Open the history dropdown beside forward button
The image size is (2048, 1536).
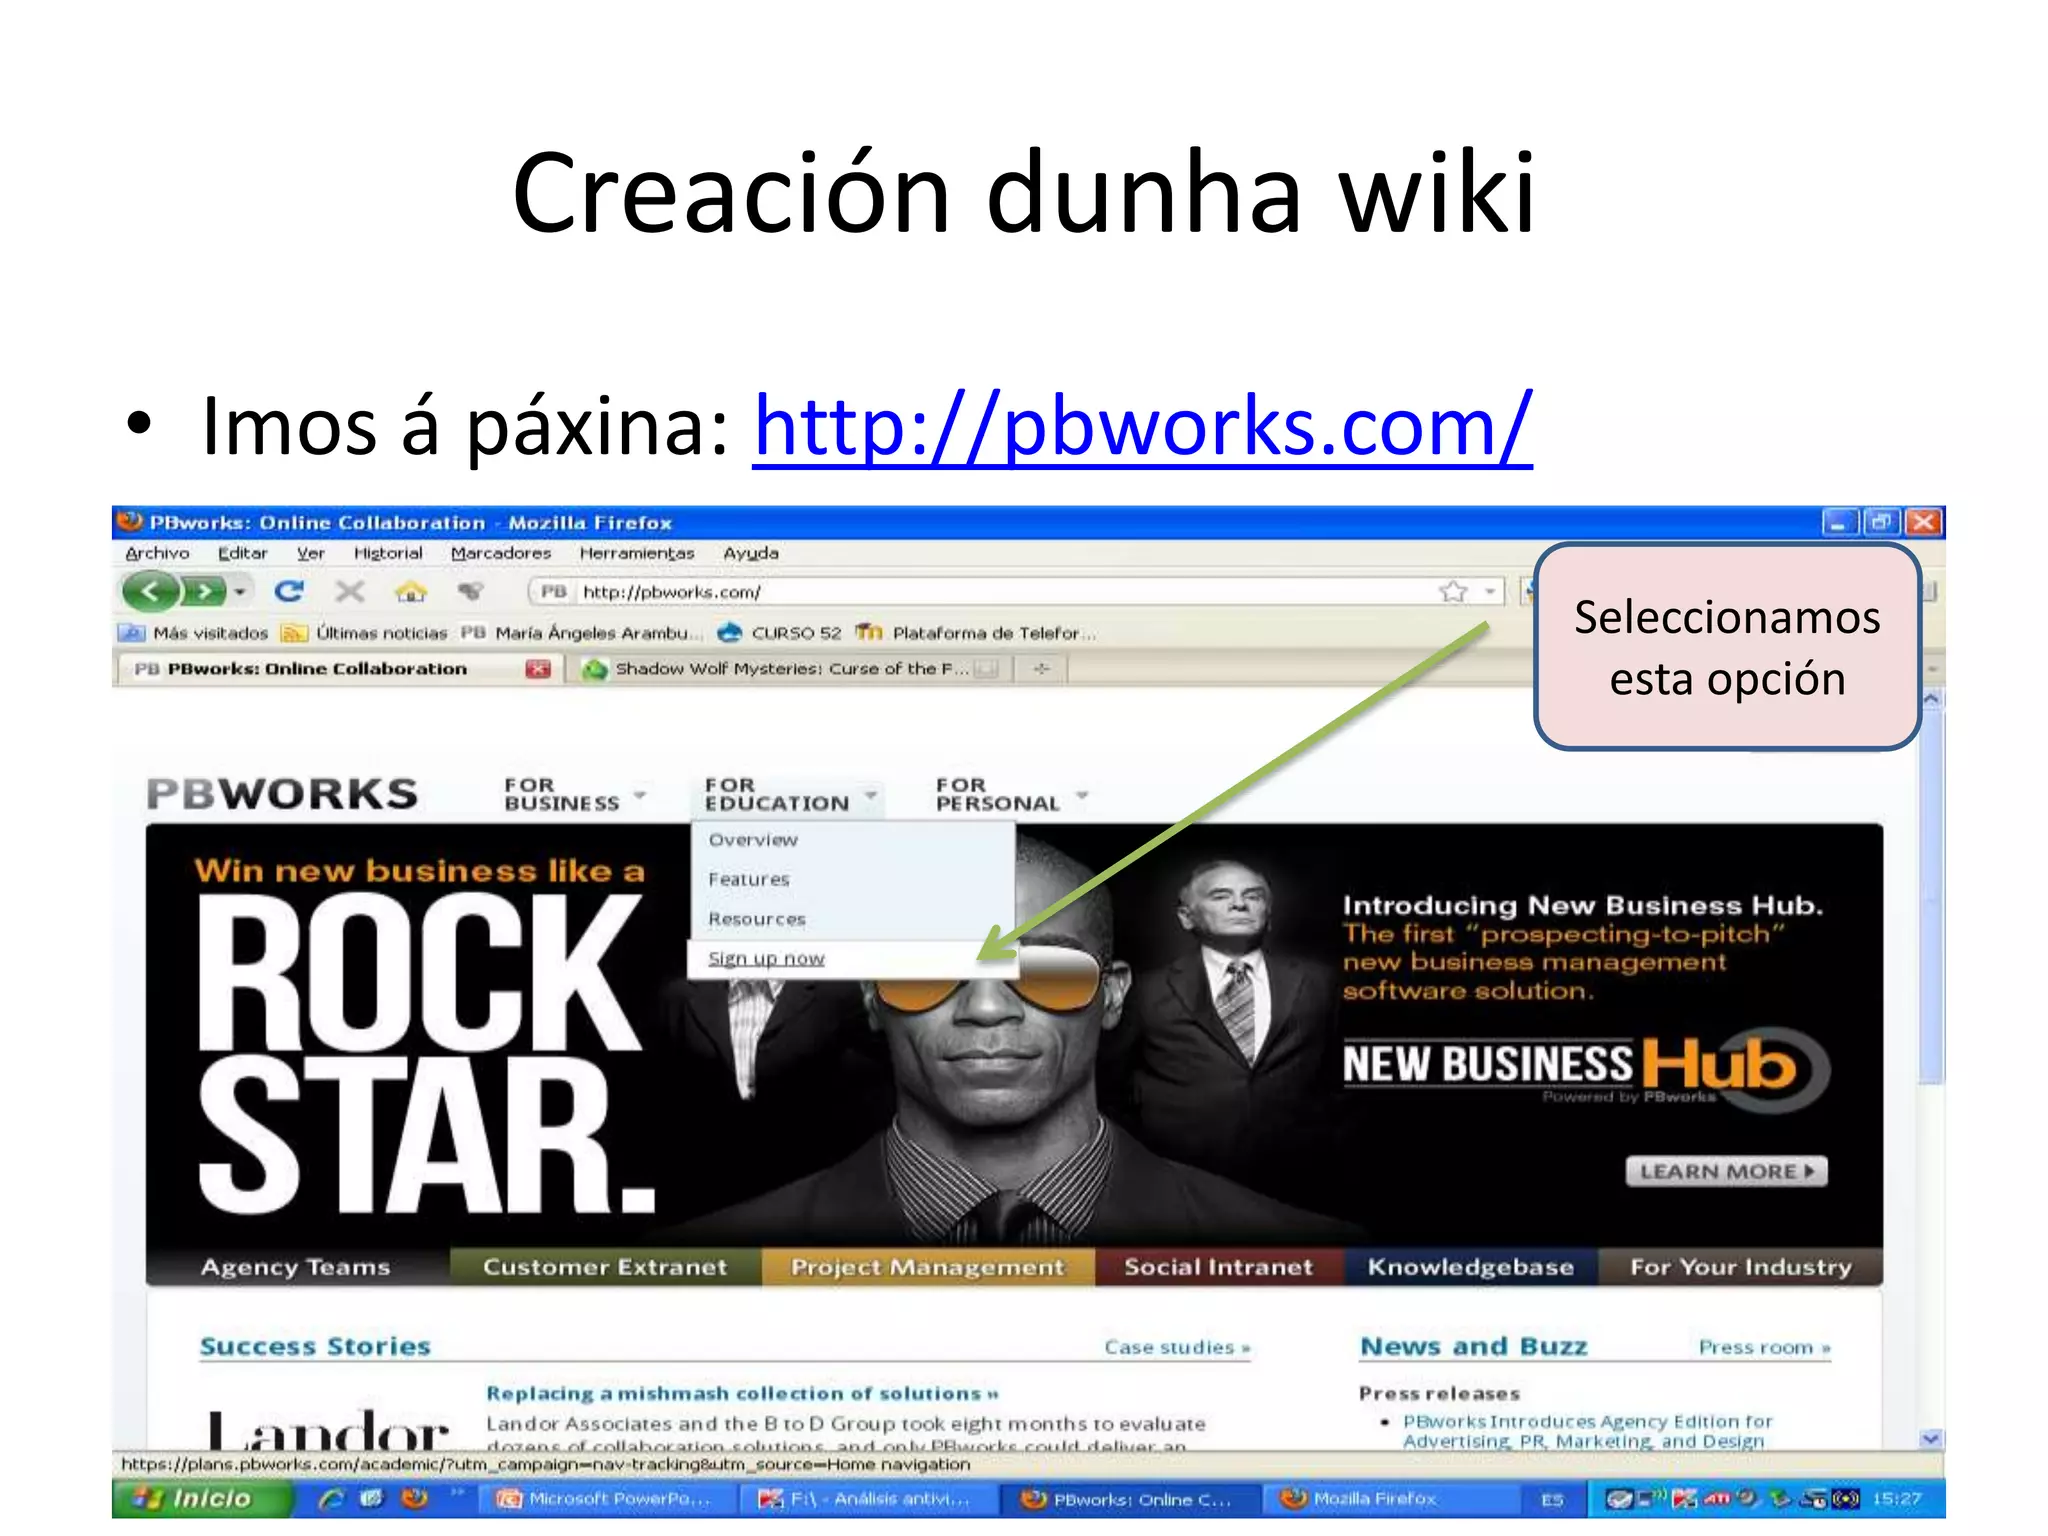click(x=240, y=593)
